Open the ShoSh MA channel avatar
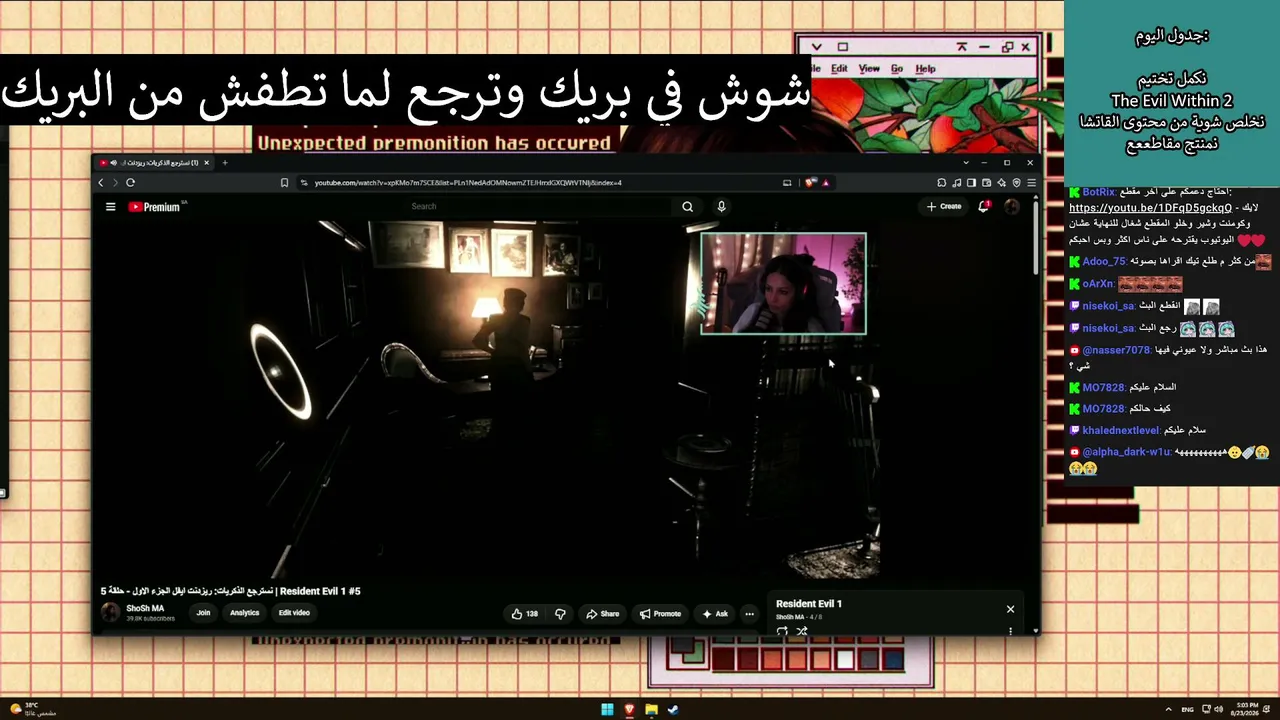 tap(110, 613)
